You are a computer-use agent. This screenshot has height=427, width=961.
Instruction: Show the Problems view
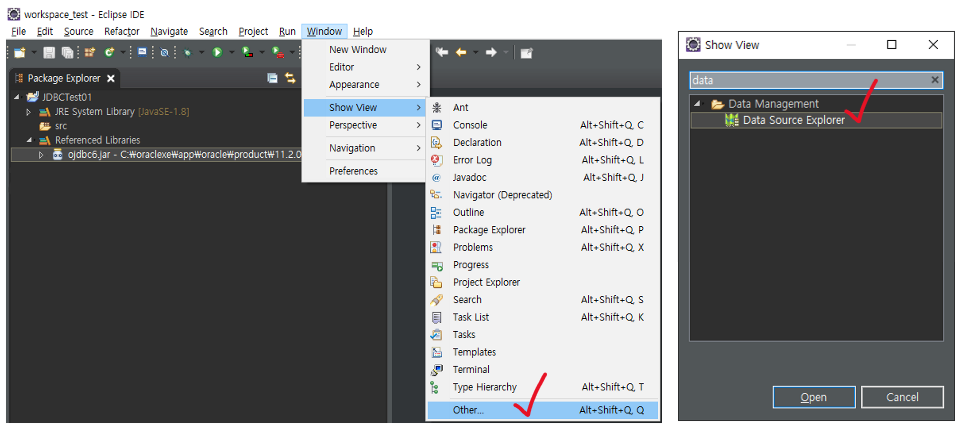tap(542, 248)
